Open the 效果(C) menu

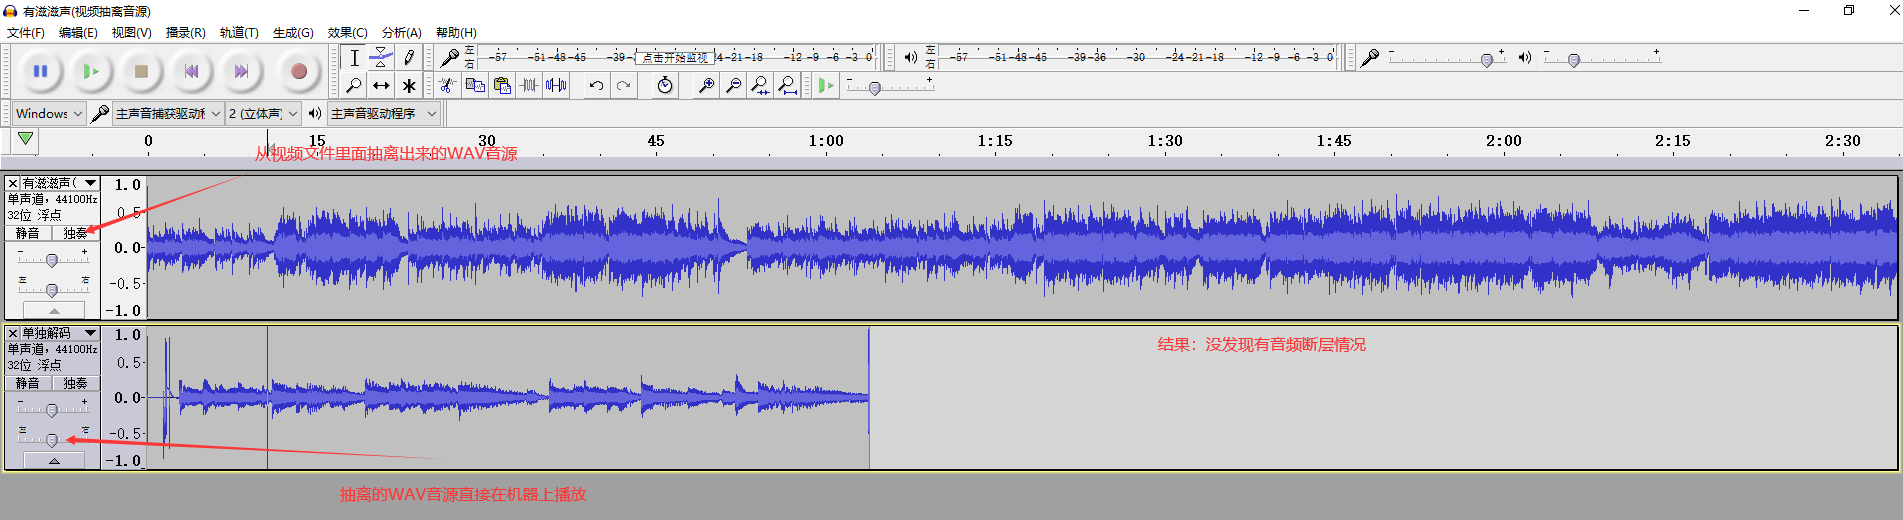[347, 32]
